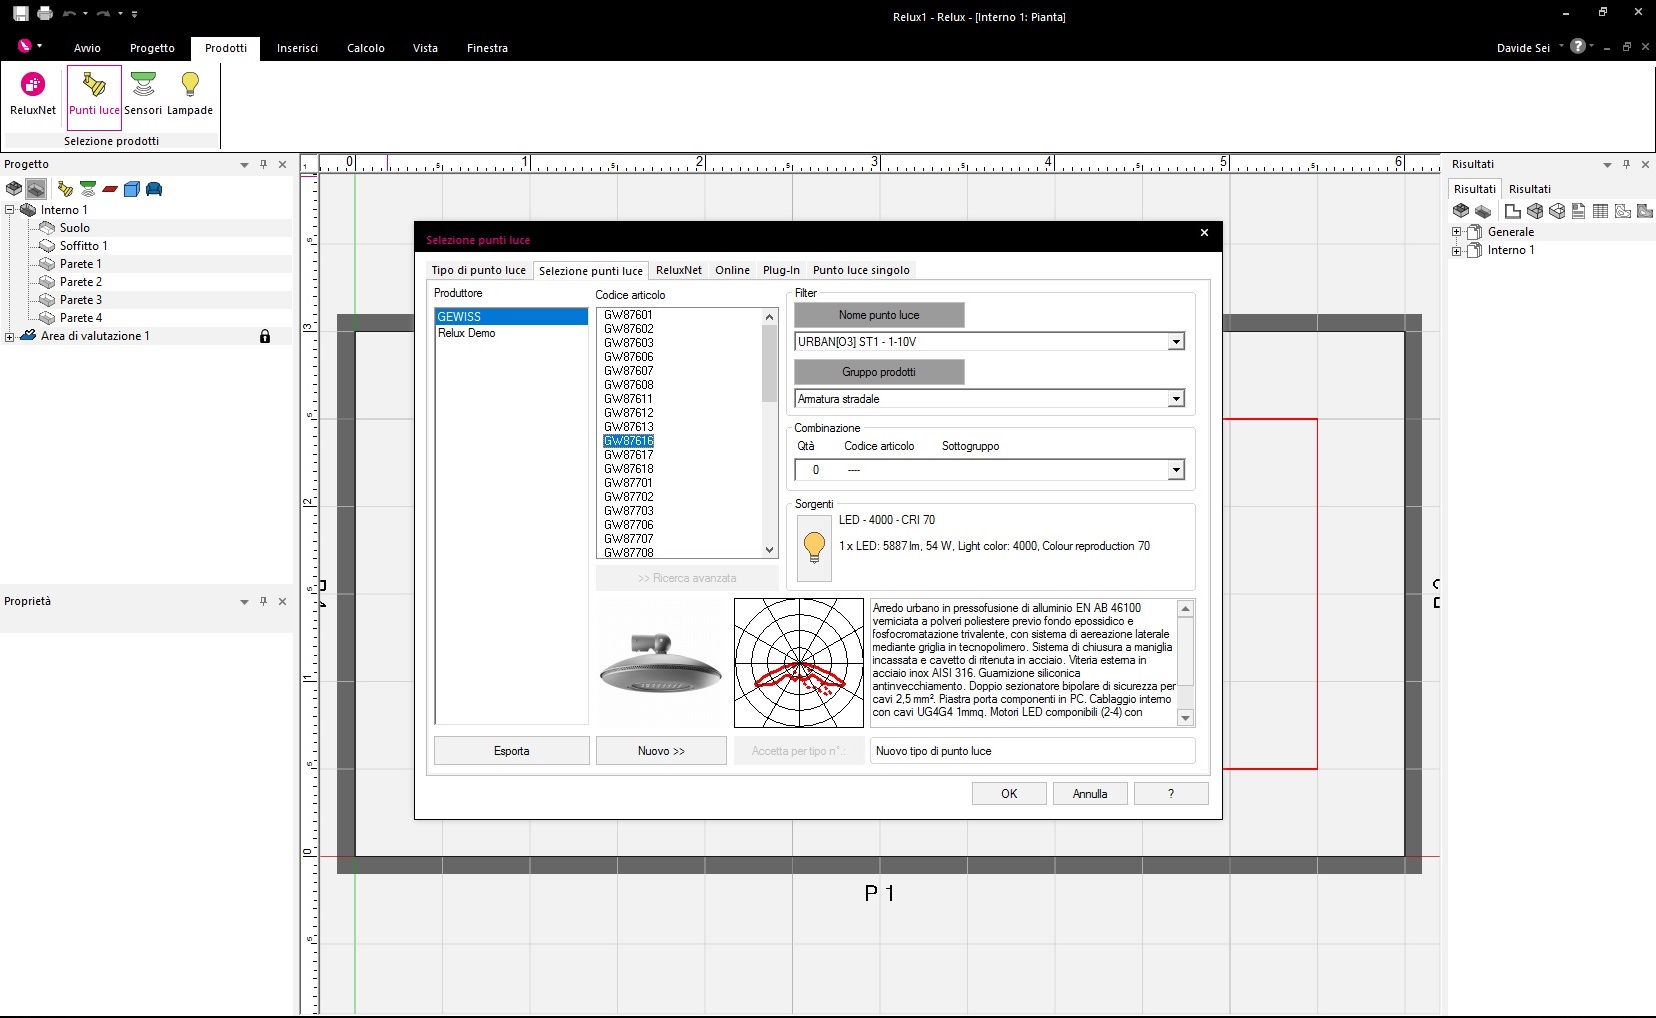Click the polar light distribution diagram
The width and height of the screenshot is (1656, 1018).
(799, 663)
